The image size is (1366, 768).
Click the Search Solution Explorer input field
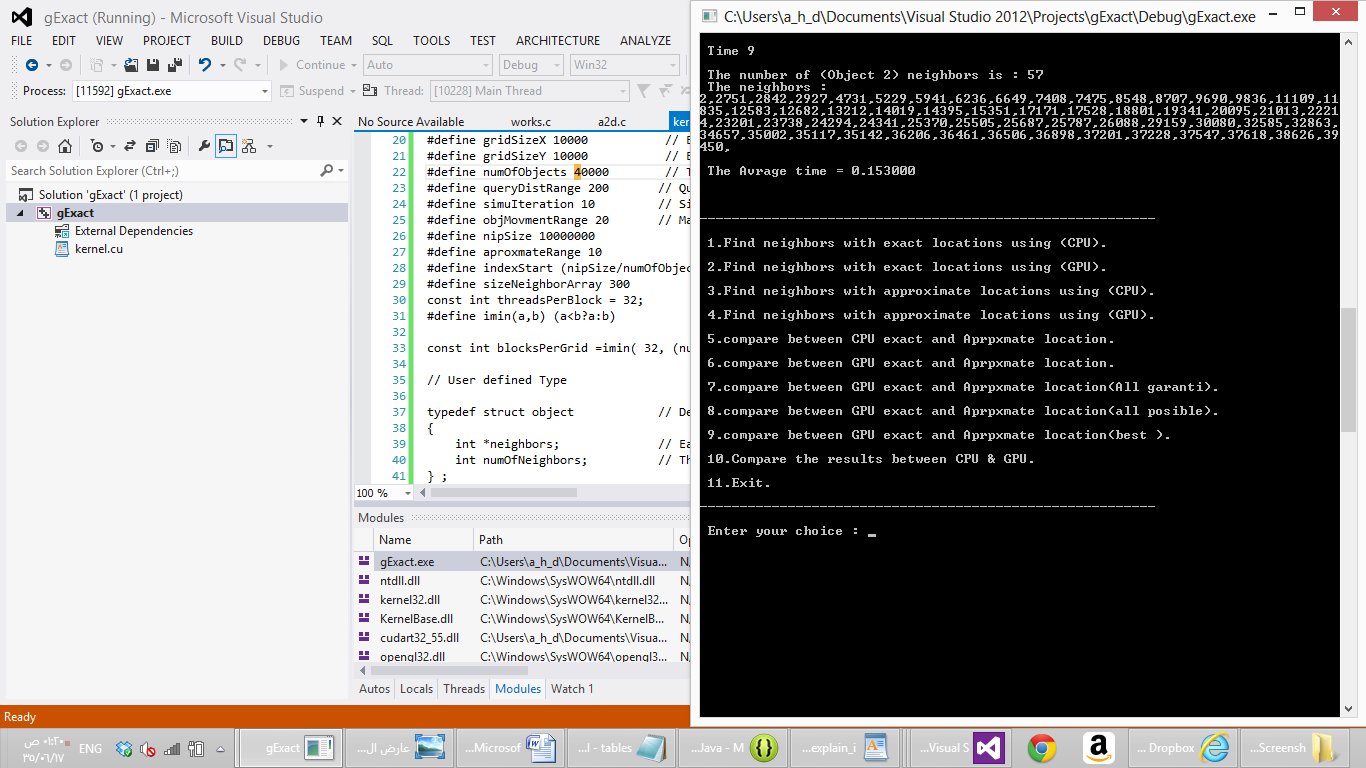pyautogui.click(x=163, y=171)
